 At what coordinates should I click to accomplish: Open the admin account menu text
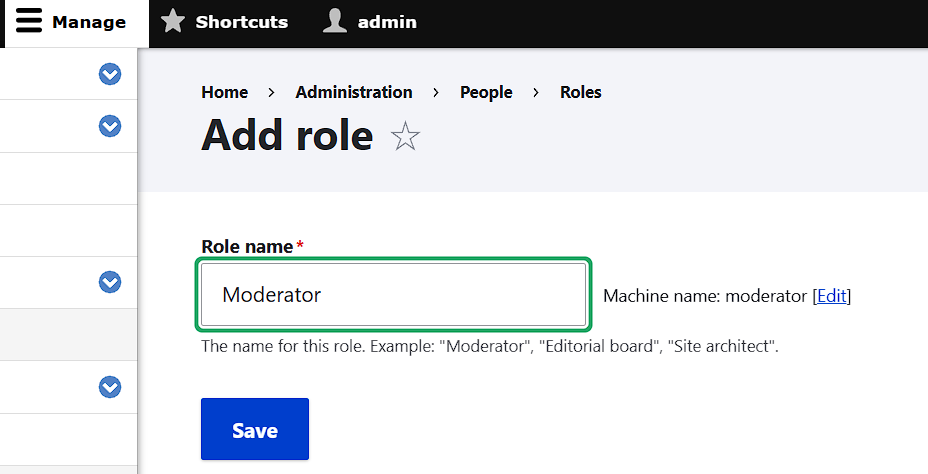click(387, 22)
